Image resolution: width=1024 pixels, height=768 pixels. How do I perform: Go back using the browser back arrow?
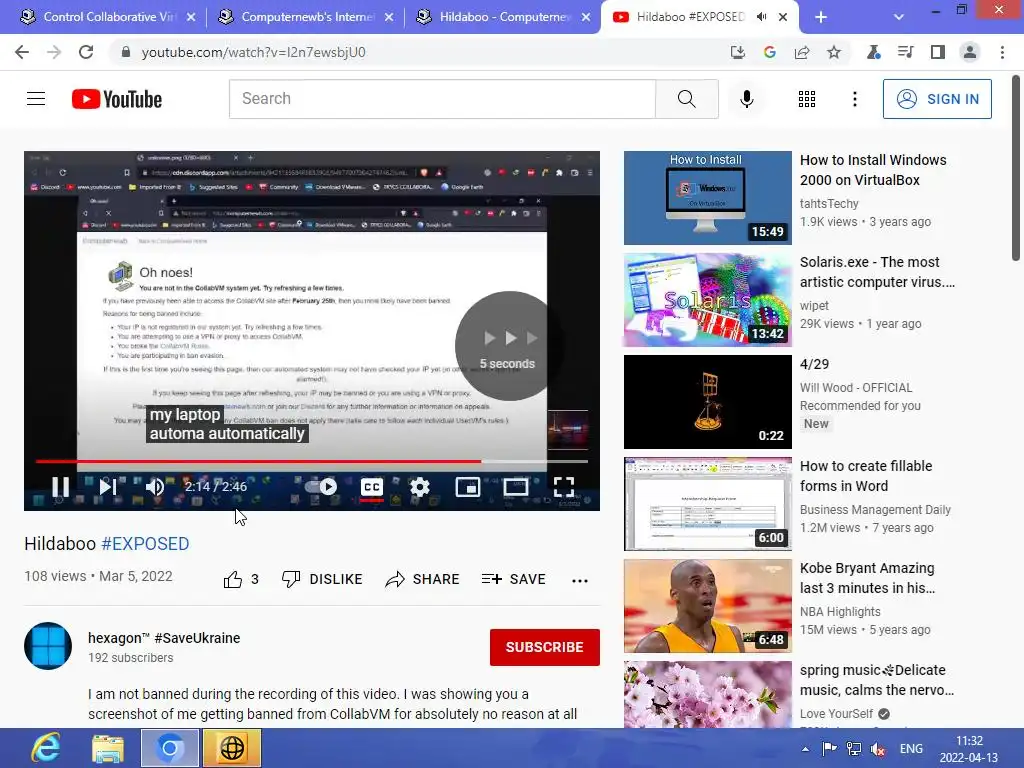pyautogui.click(x=22, y=52)
